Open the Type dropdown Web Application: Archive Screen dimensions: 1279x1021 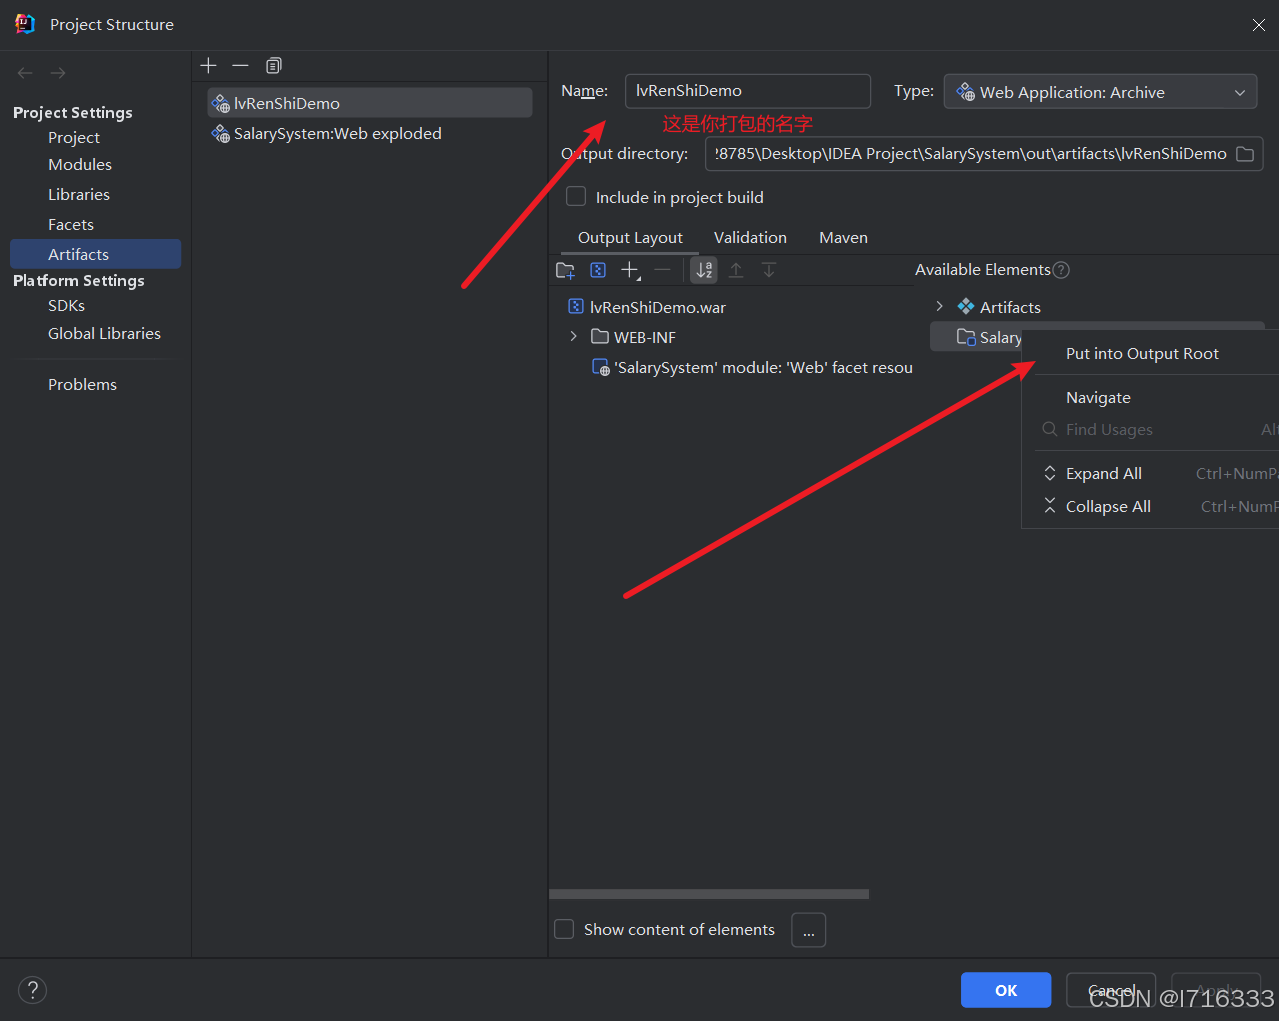point(1101,92)
